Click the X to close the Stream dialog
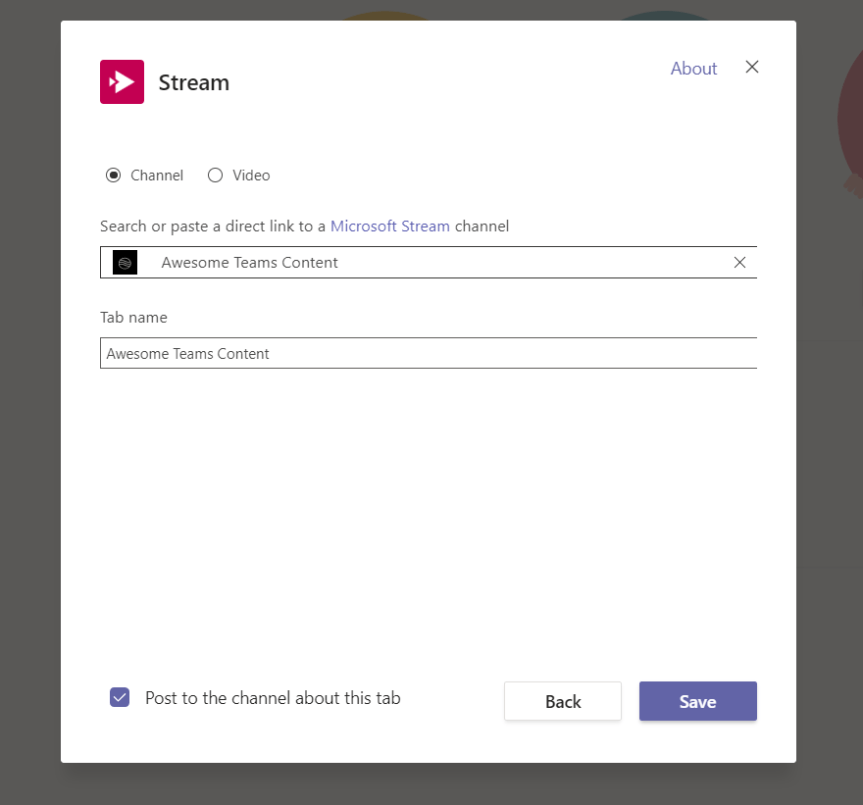This screenshot has height=805, width=863. [751, 67]
